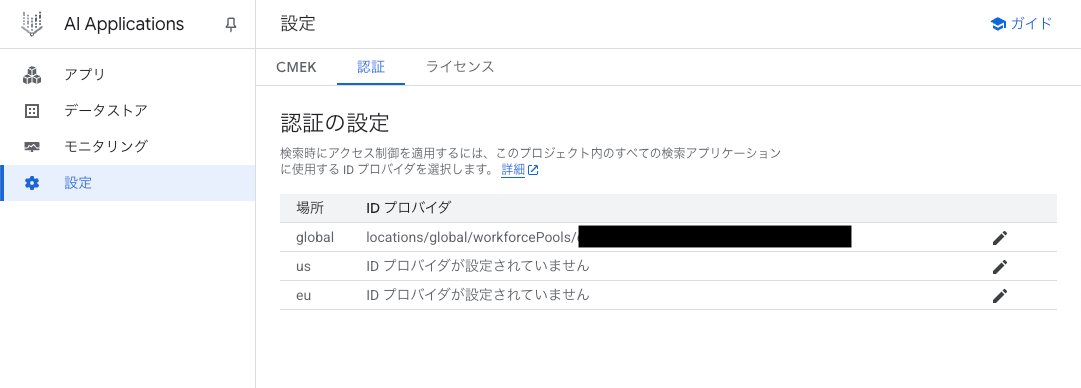Viewport: 1081px width, 388px height.
Task: Click the eu row's unset provider text
Action: pos(478,295)
